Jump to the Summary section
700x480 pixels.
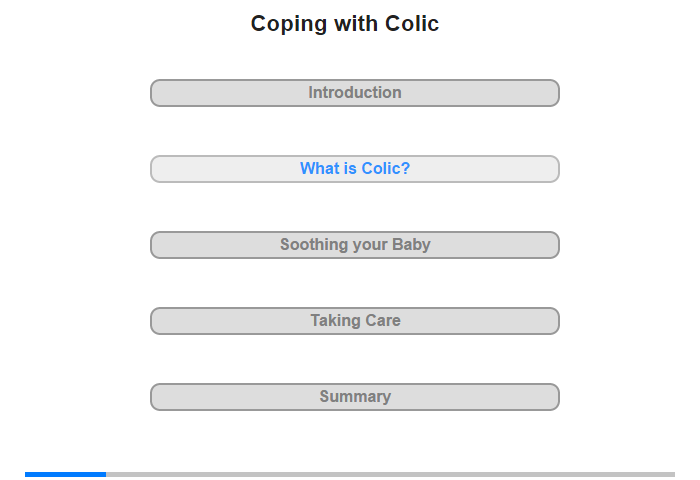[354, 397]
